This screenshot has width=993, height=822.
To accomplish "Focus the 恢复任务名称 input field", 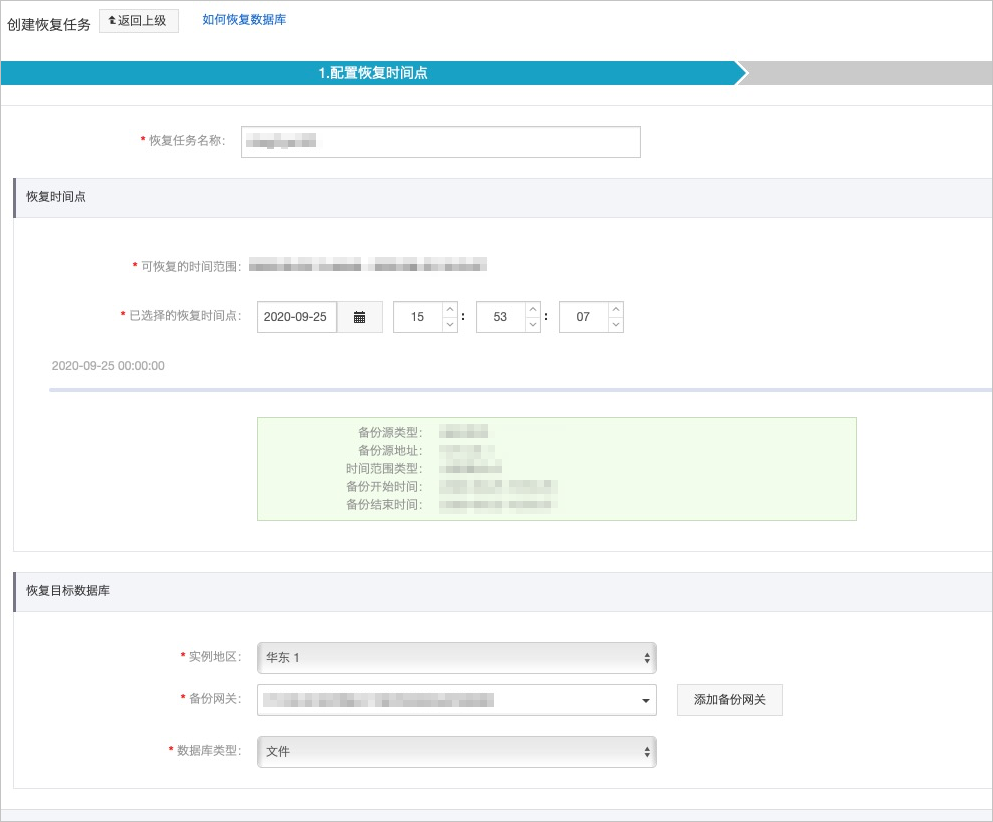I will pos(441,142).
